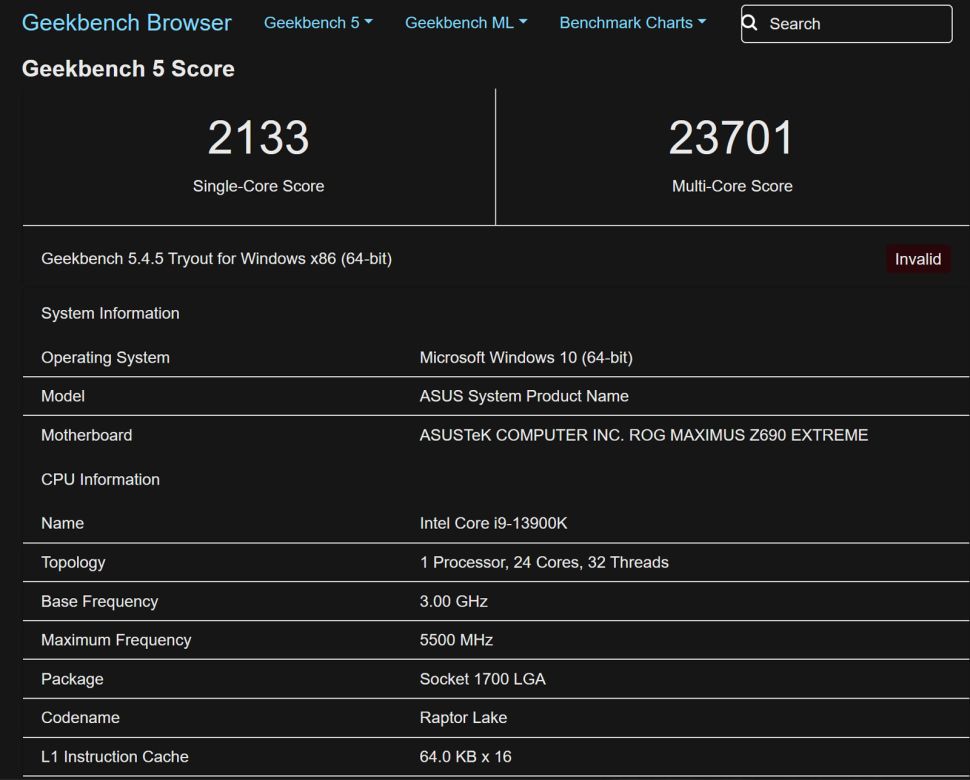Select the Microsoft Windows 10 (64-bit) value
Screen dimensions: 970x780
point(525,357)
